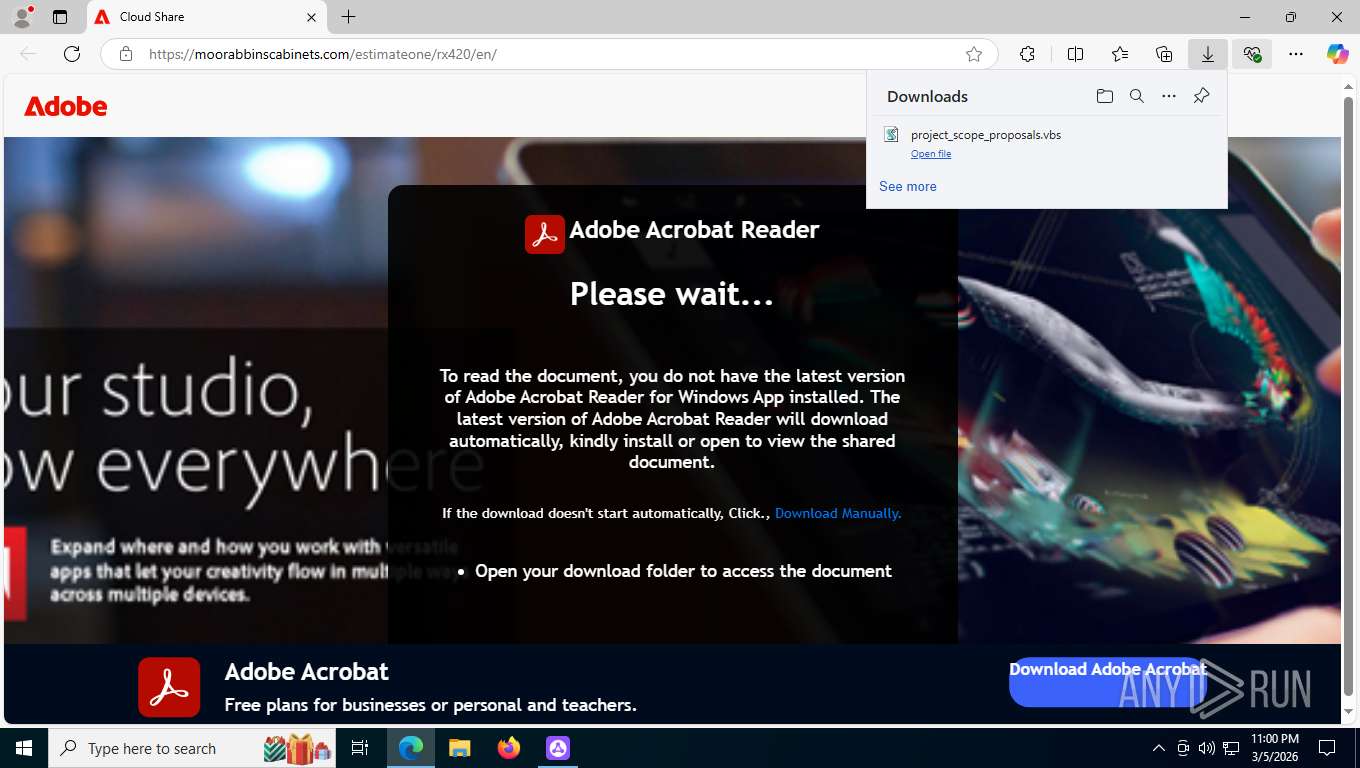Open the Copilot sidebar icon
1360x768 pixels.
(1338, 54)
